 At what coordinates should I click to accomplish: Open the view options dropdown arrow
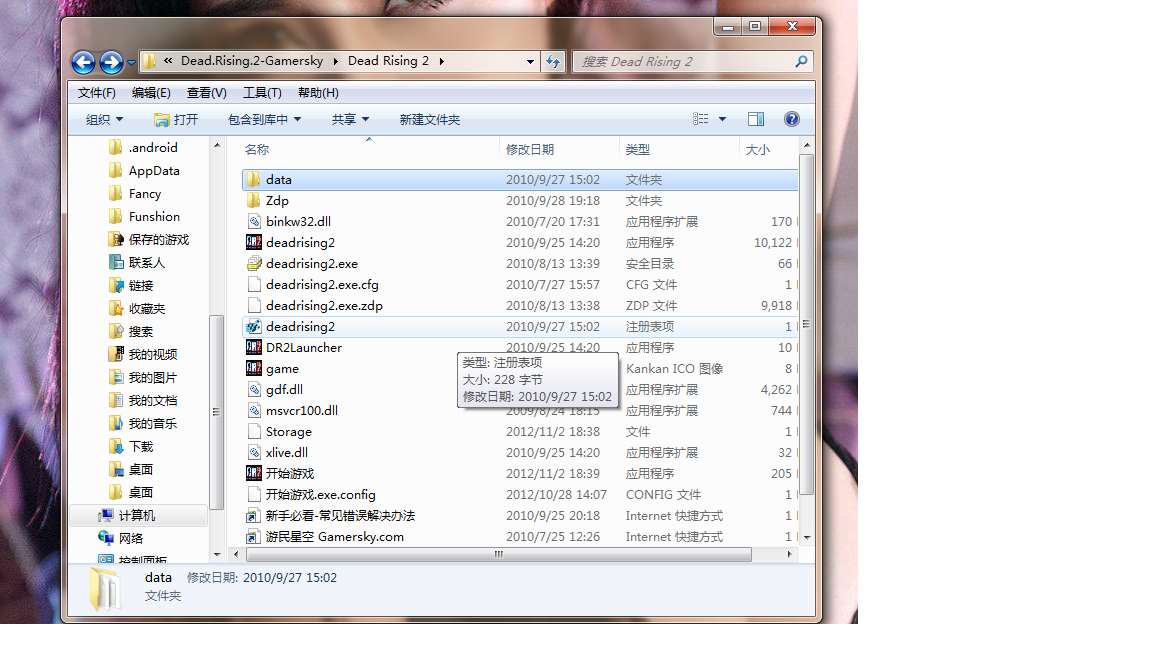(x=722, y=119)
